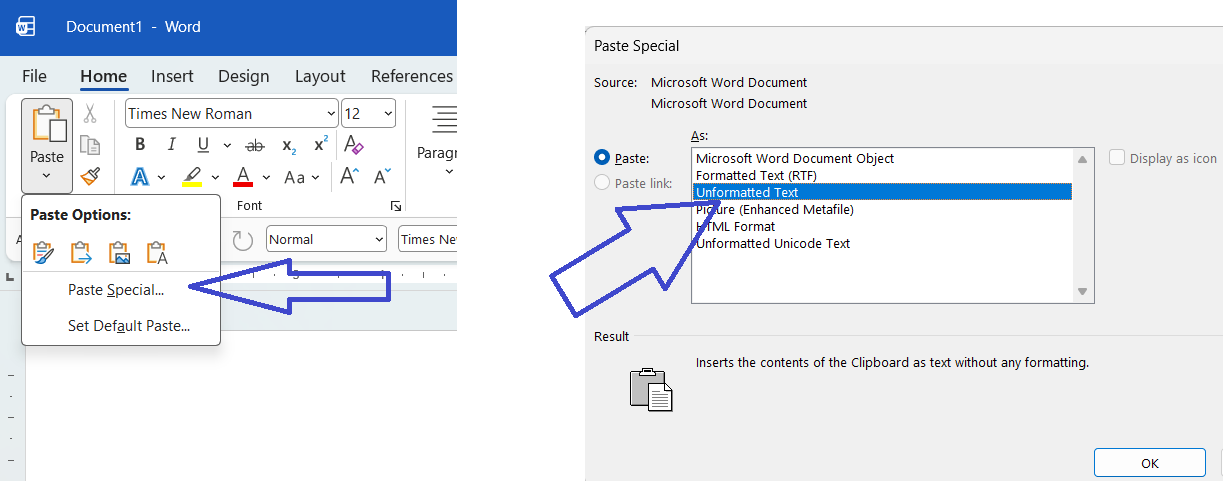Apply Strikethrough formatting

tap(255, 145)
